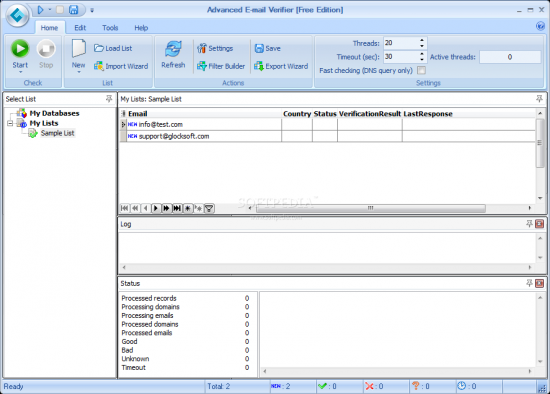Viewport: 550px width, 394px height.
Task: Close the Log panel
Action: (539, 223)
